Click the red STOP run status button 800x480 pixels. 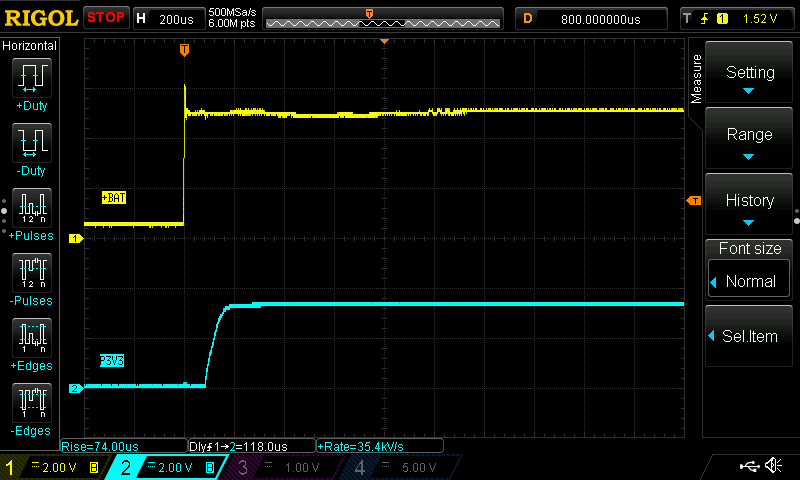tap(106, 18)
